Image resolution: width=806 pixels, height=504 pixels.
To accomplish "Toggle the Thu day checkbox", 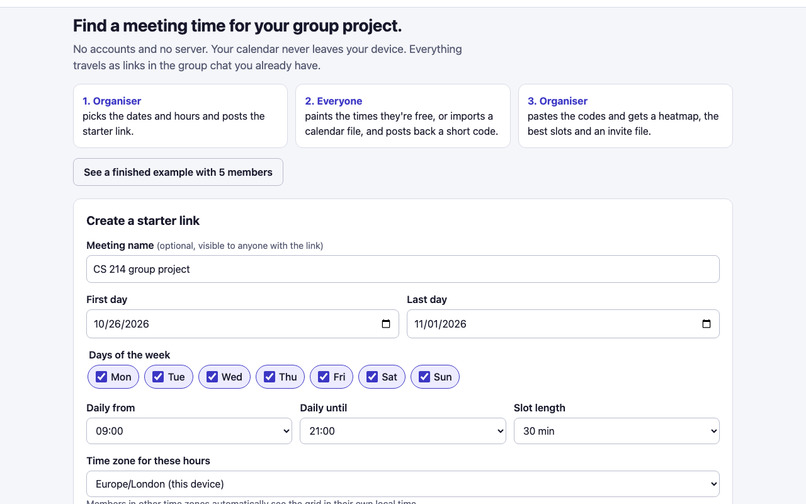I will pos(269,377).
